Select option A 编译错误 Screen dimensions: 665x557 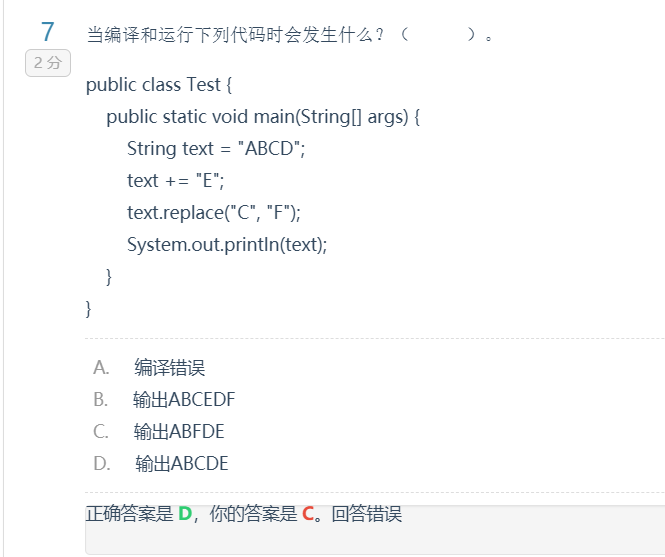169,367
